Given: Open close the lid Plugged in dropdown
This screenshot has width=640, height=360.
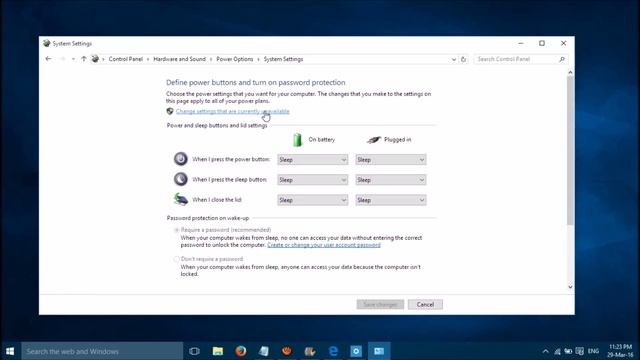Looking at the screenshot, I should [391, 200].
